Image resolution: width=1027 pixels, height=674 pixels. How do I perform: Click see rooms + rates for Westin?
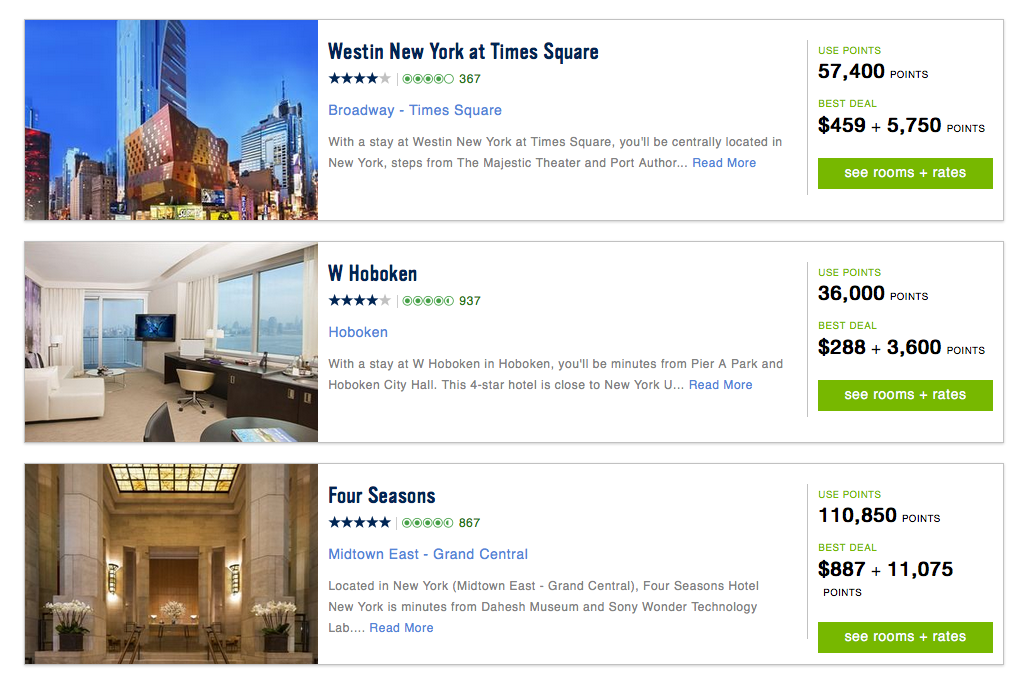905,173
